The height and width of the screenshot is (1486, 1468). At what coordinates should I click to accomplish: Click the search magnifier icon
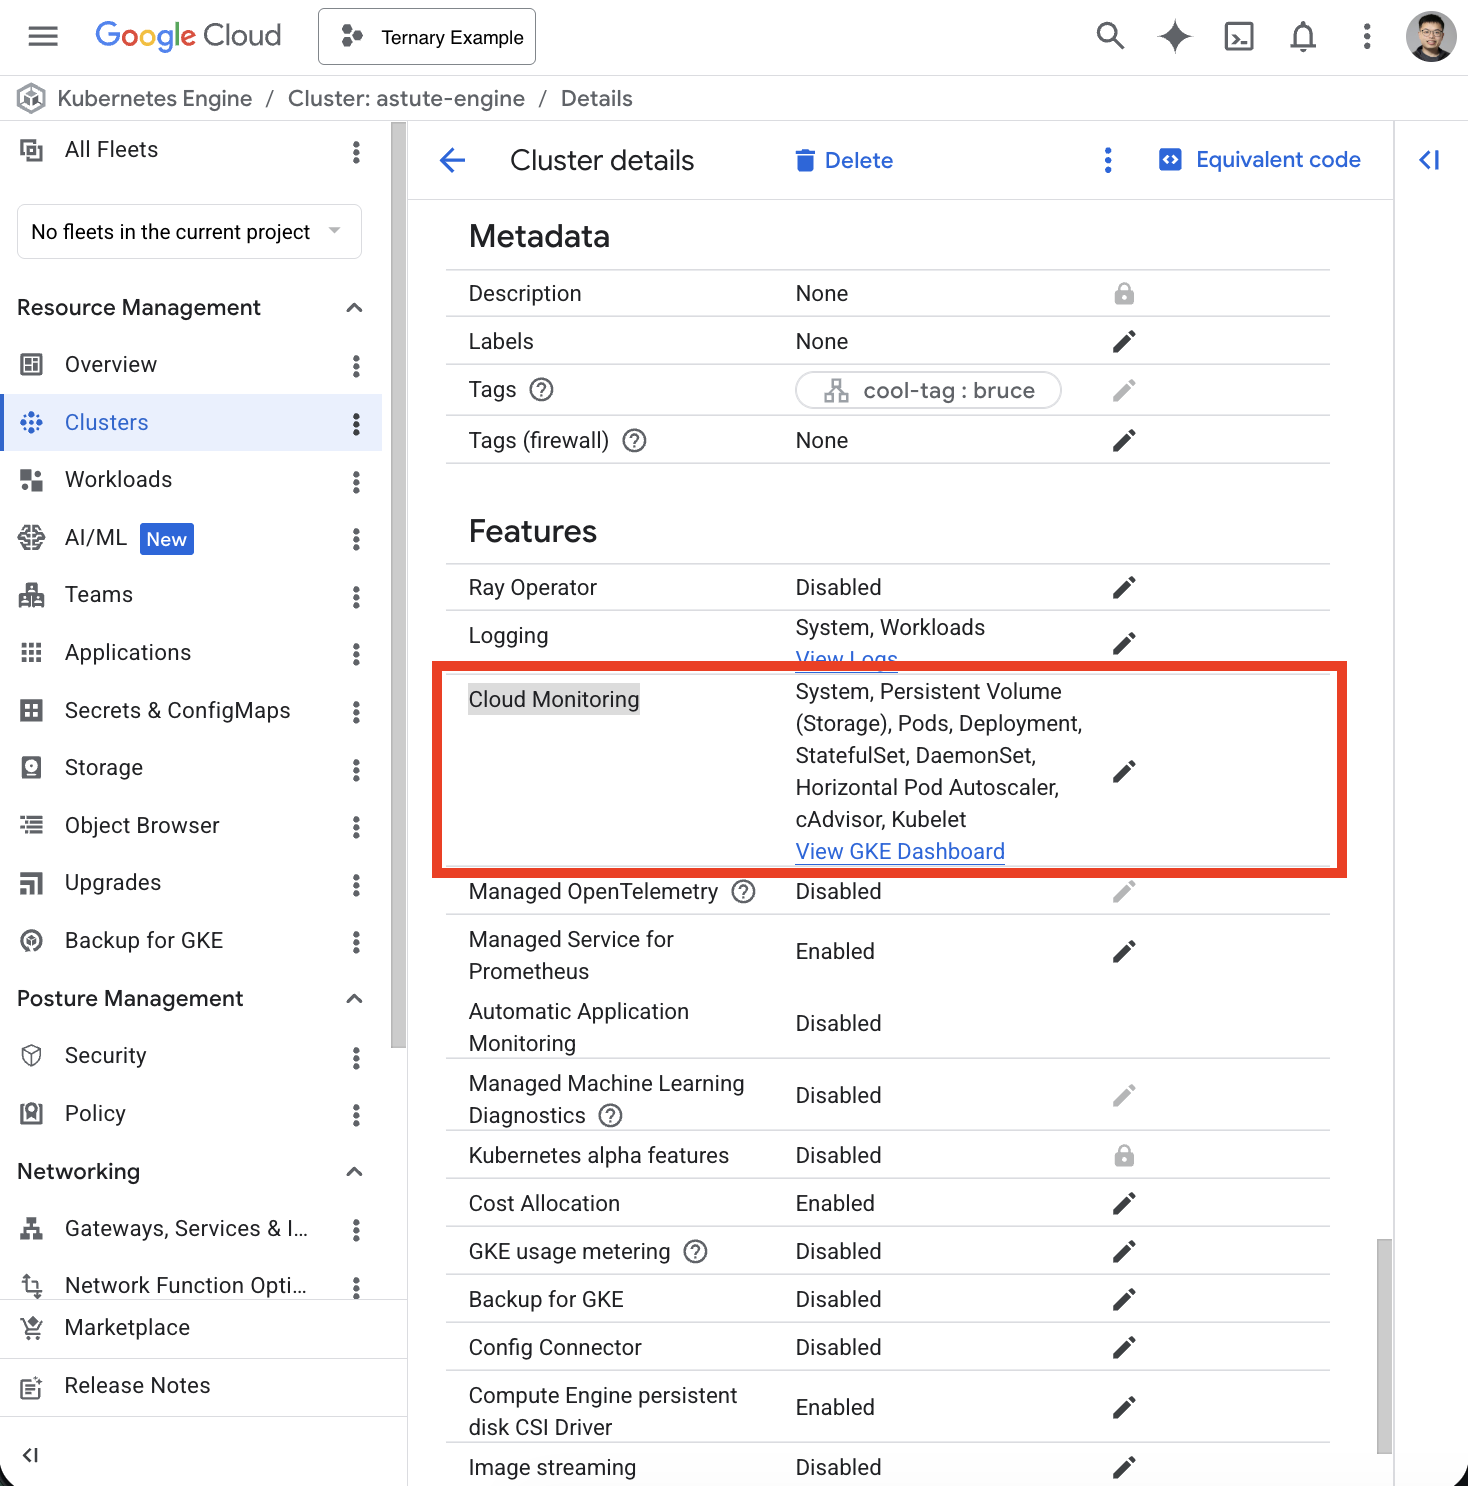click(x=1110, y=37)
